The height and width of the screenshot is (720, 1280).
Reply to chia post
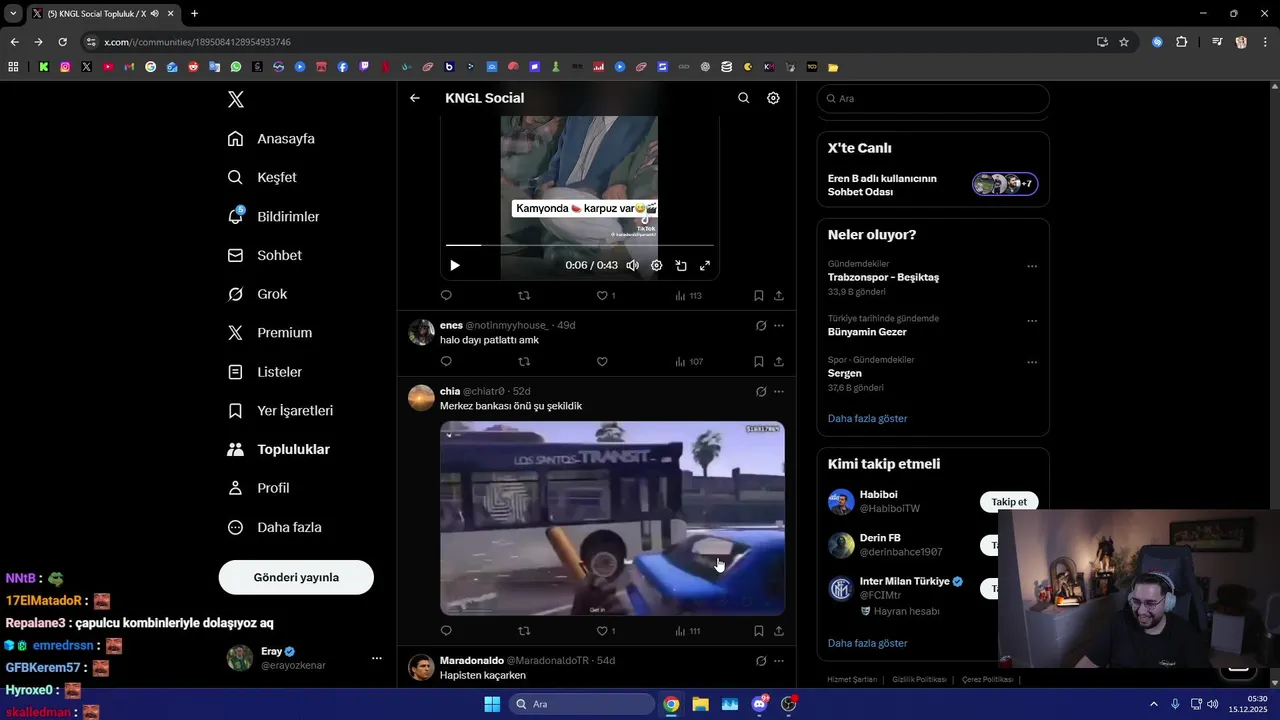point(446,631)
